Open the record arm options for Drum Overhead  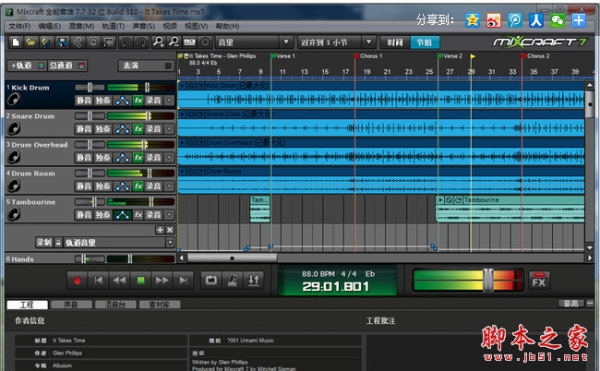[169, 158]
